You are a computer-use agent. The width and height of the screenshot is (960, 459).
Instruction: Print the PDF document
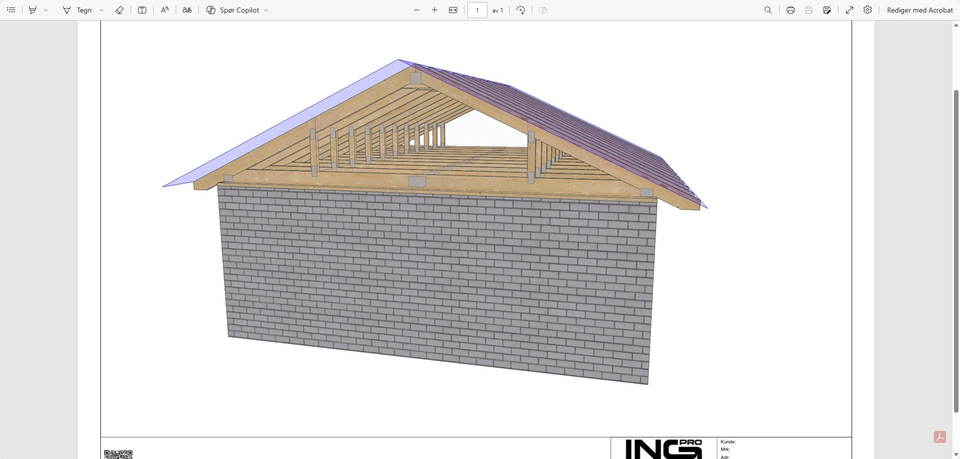click(x=790, y=10)
